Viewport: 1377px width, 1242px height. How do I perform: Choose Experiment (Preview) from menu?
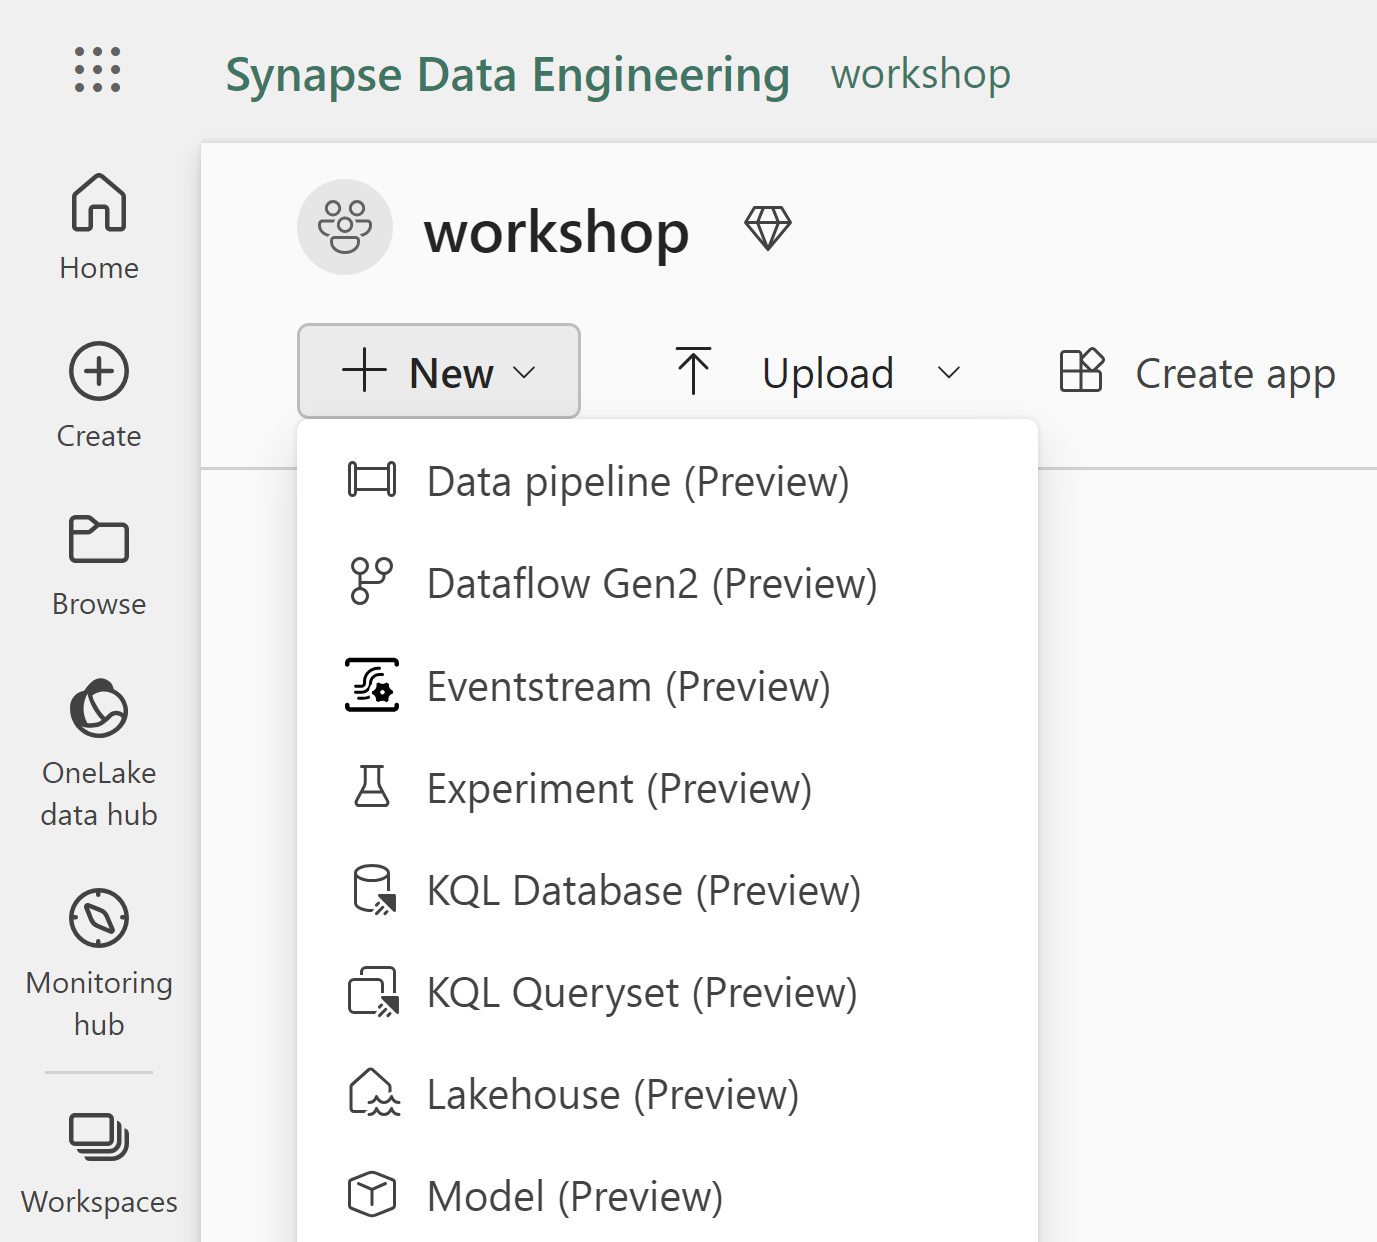667,788
